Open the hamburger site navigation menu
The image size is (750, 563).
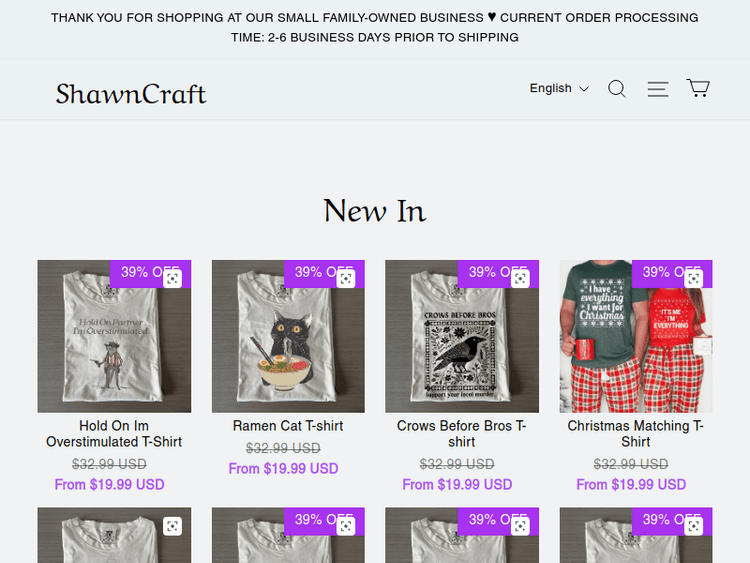(657, 89)
